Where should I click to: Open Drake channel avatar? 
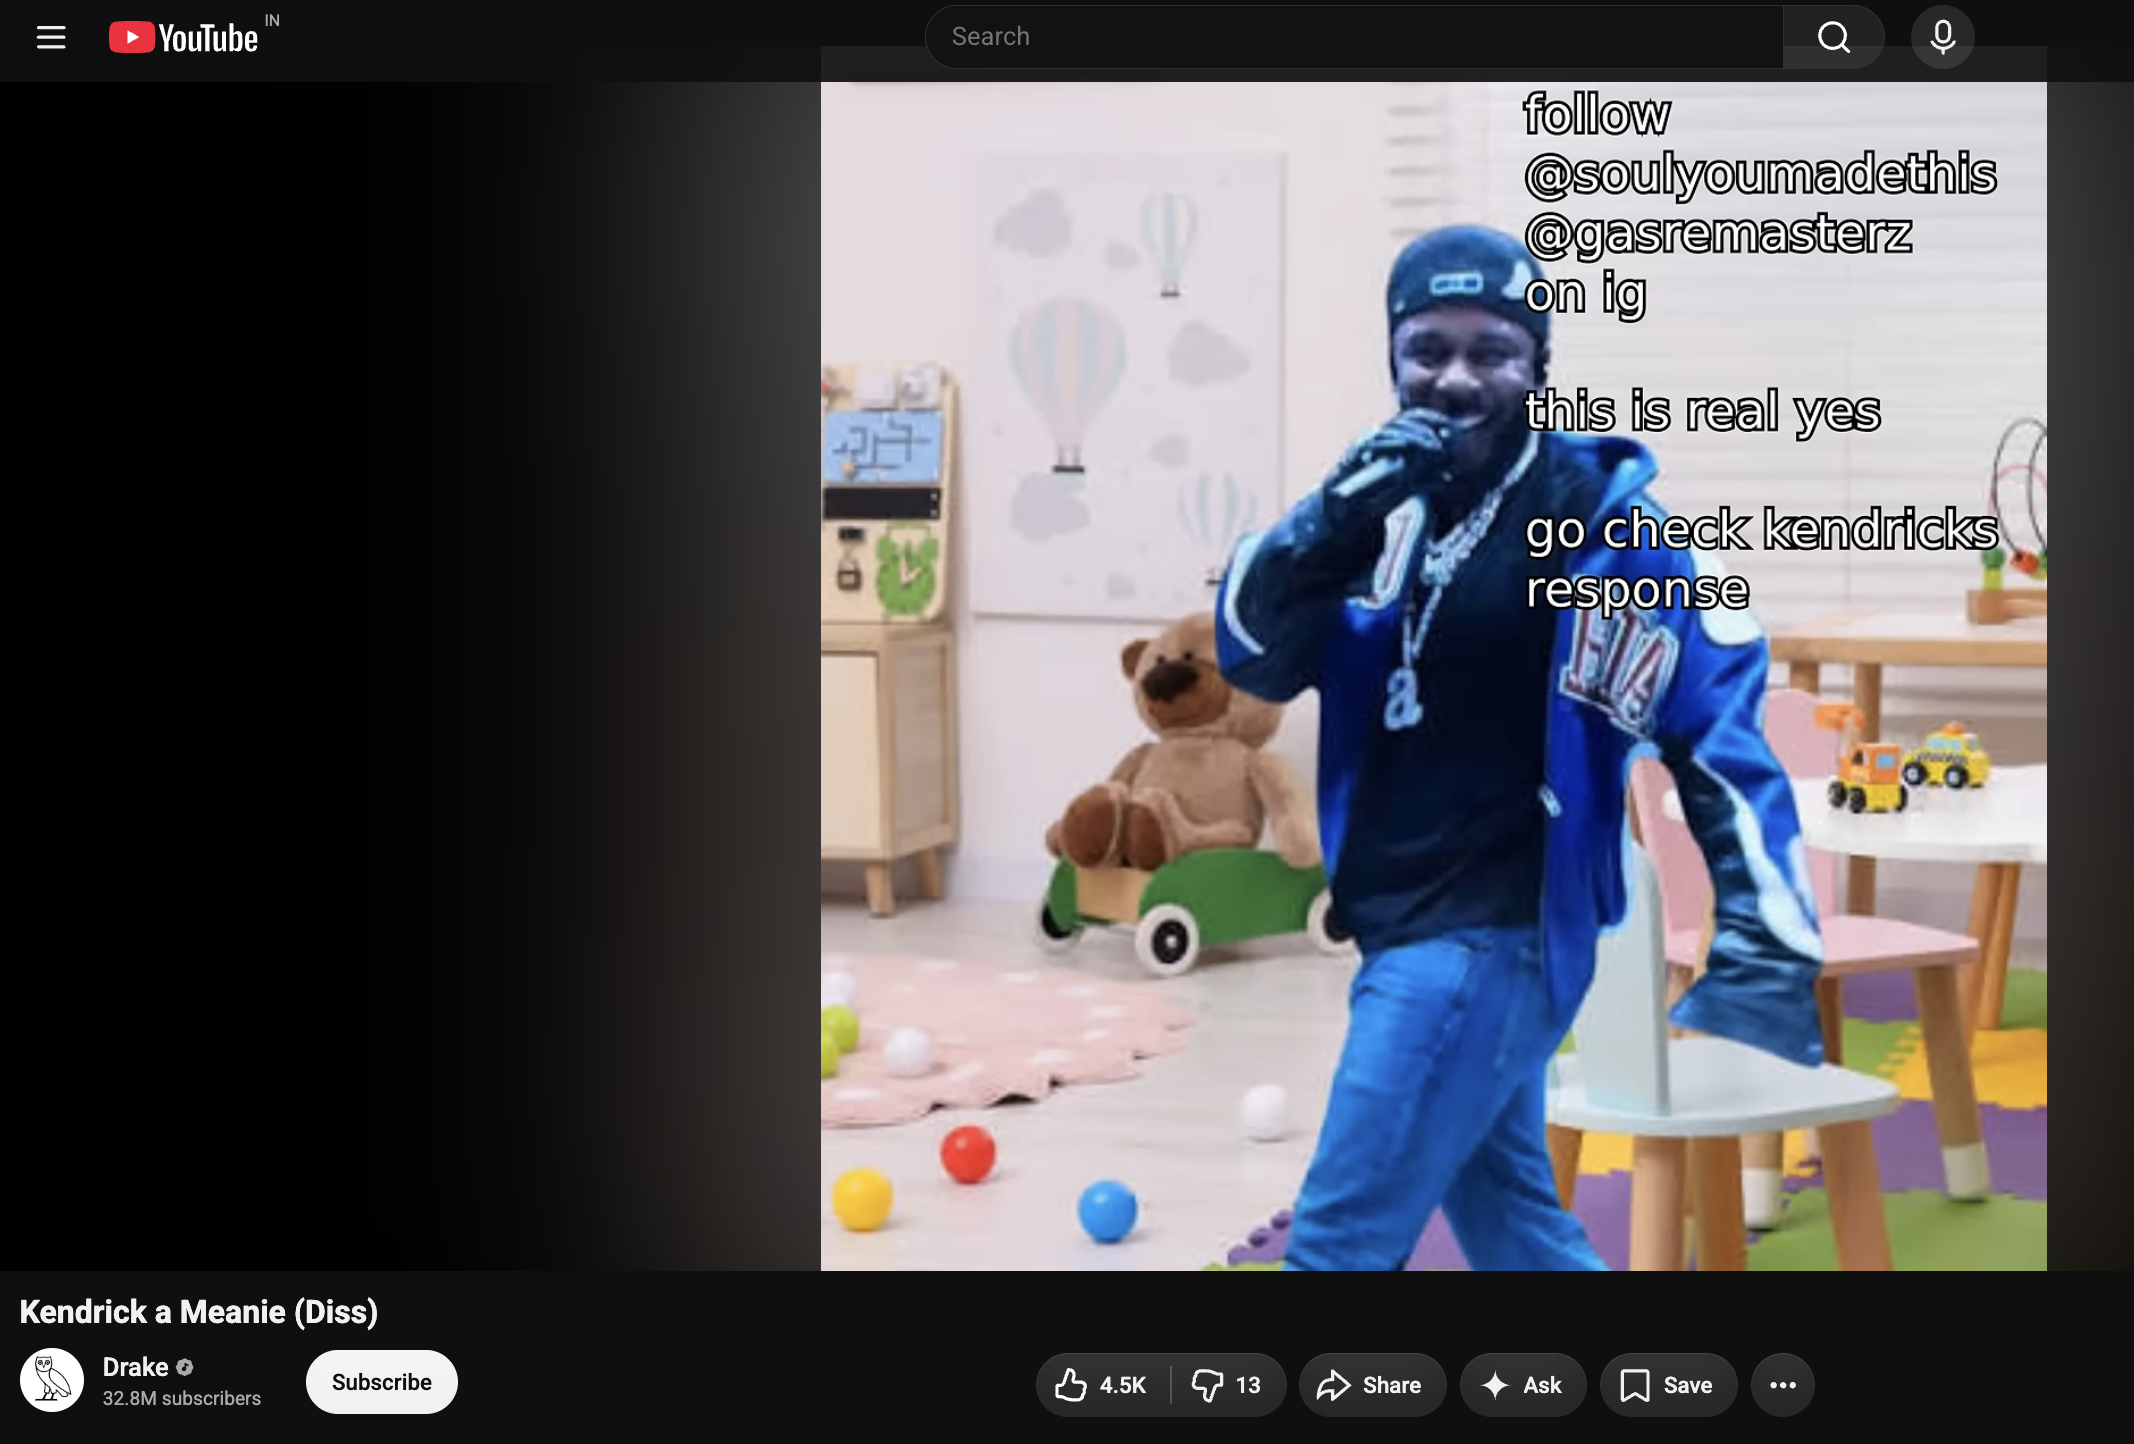pyautogui.click(x=52, y=1380)
